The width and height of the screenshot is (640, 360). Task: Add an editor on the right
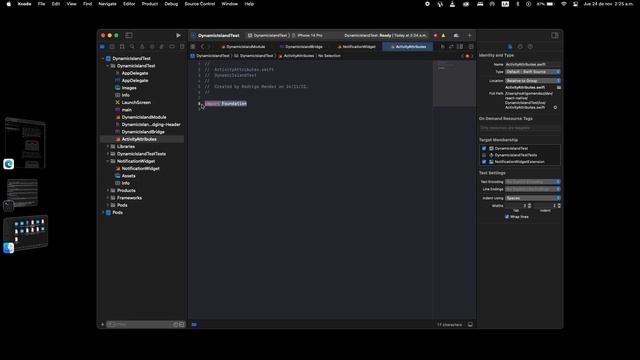tap(471, 47)
